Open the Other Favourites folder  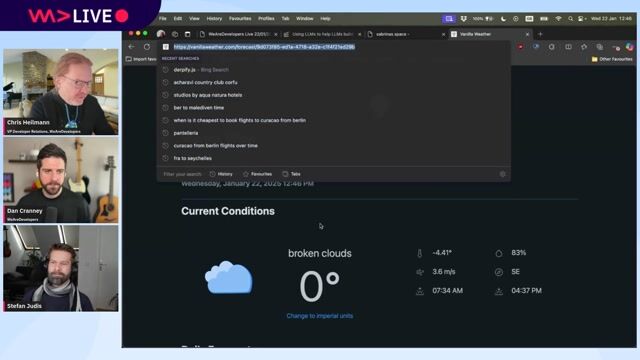pyautogui.click(x=612, y=59)
